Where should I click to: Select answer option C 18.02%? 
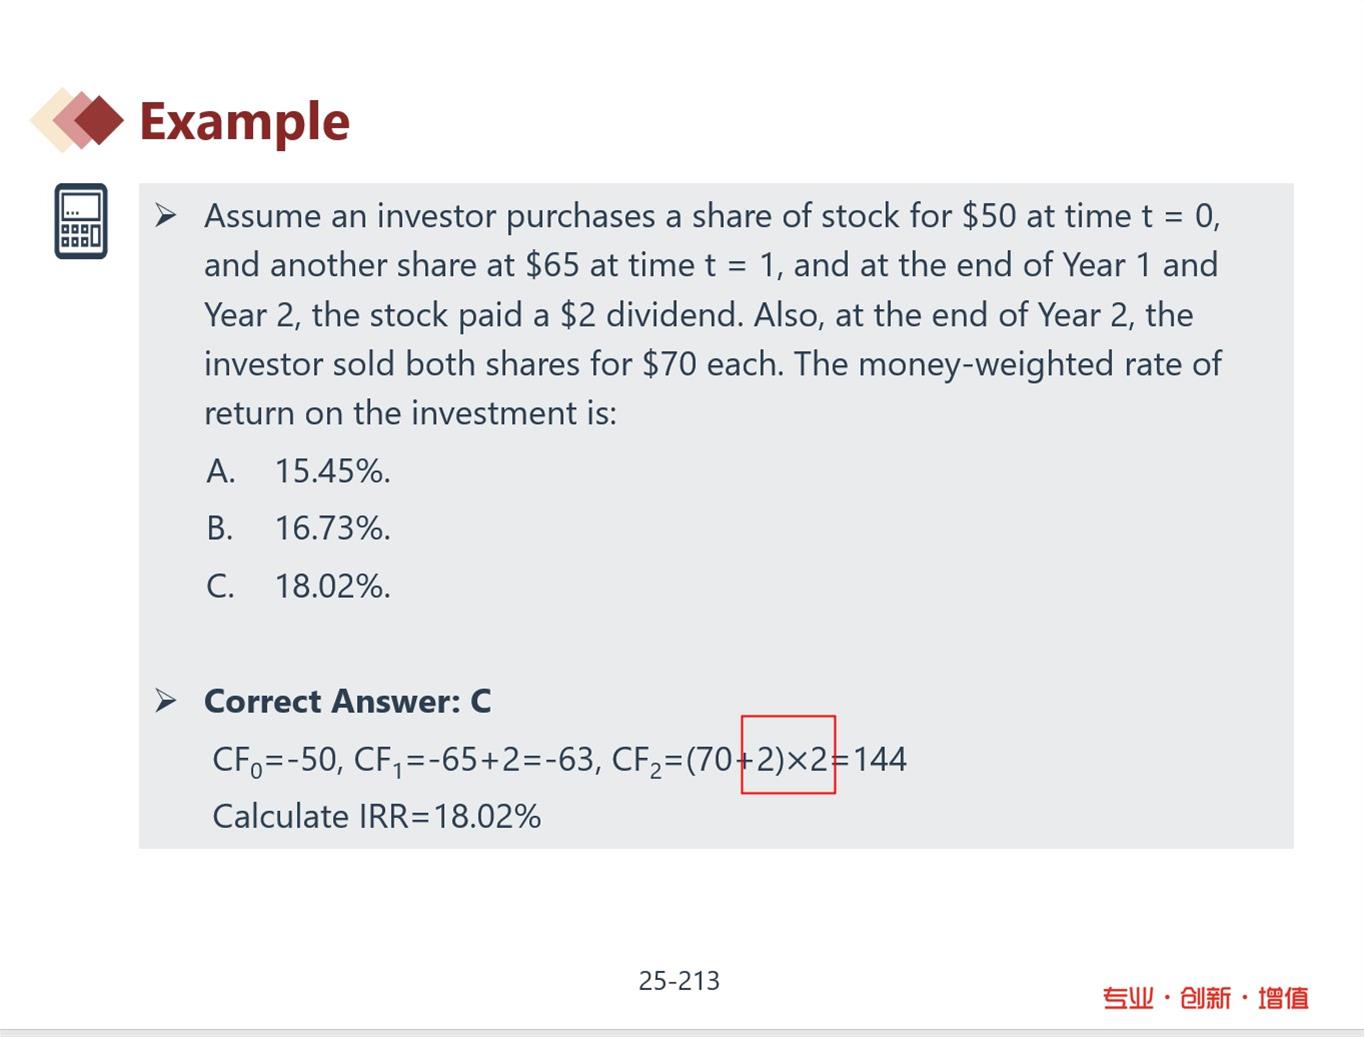[x=298, y=586]
